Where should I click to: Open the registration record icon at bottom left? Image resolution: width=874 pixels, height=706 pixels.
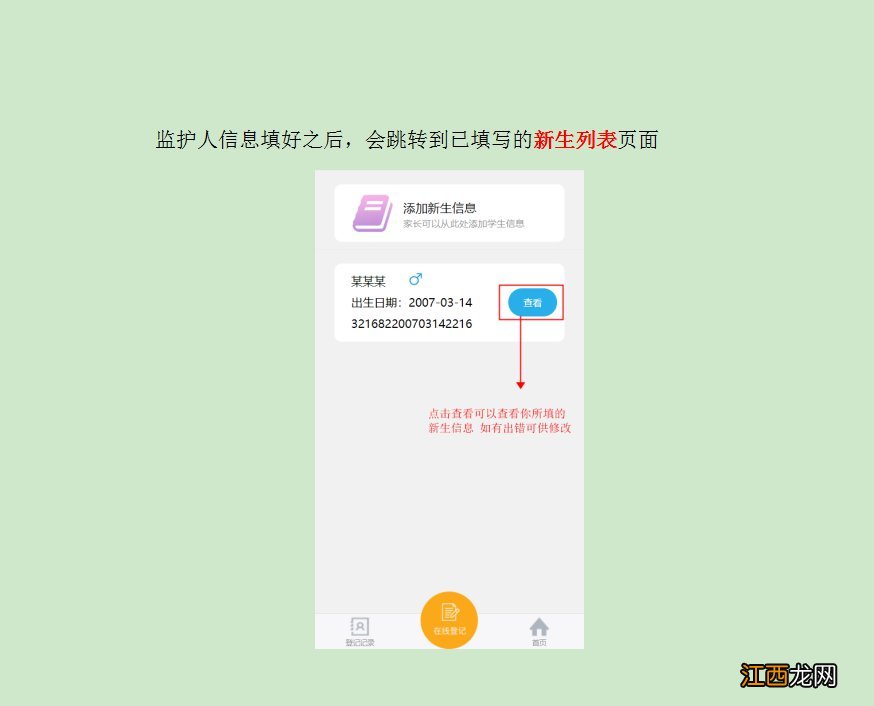[x=360, y=625]
